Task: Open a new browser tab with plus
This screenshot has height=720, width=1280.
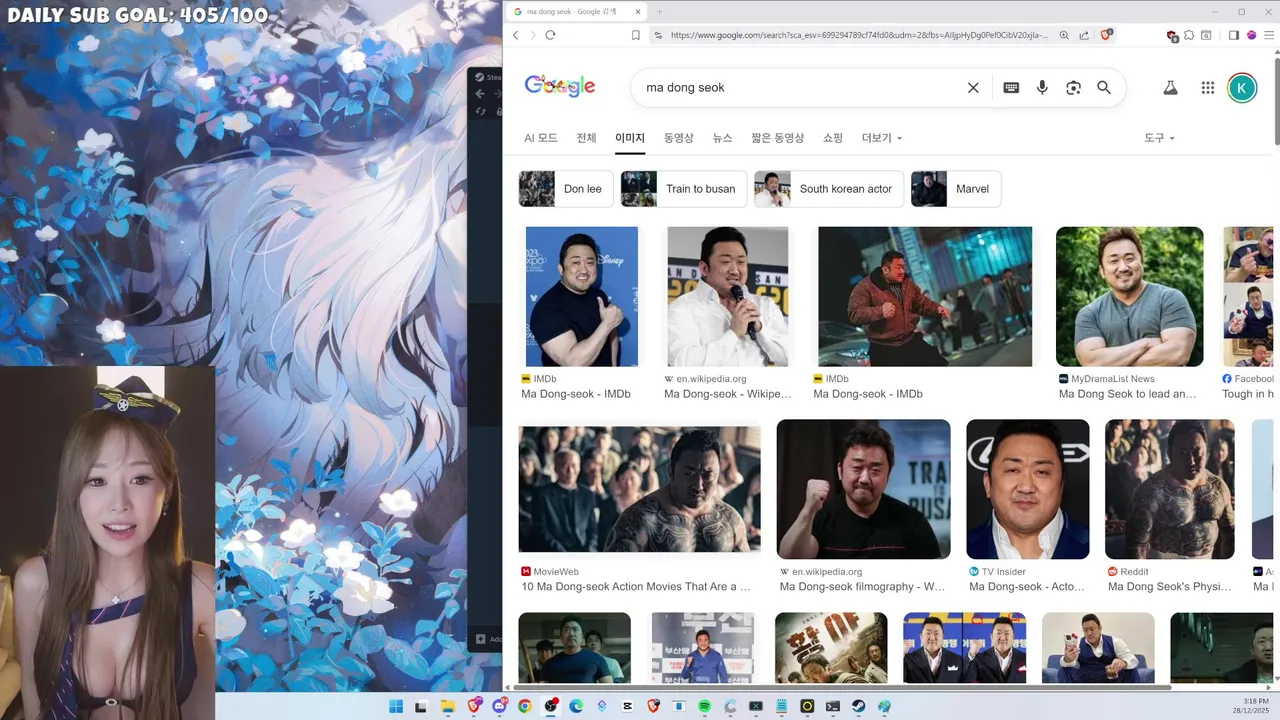Action: coord(660,12)
